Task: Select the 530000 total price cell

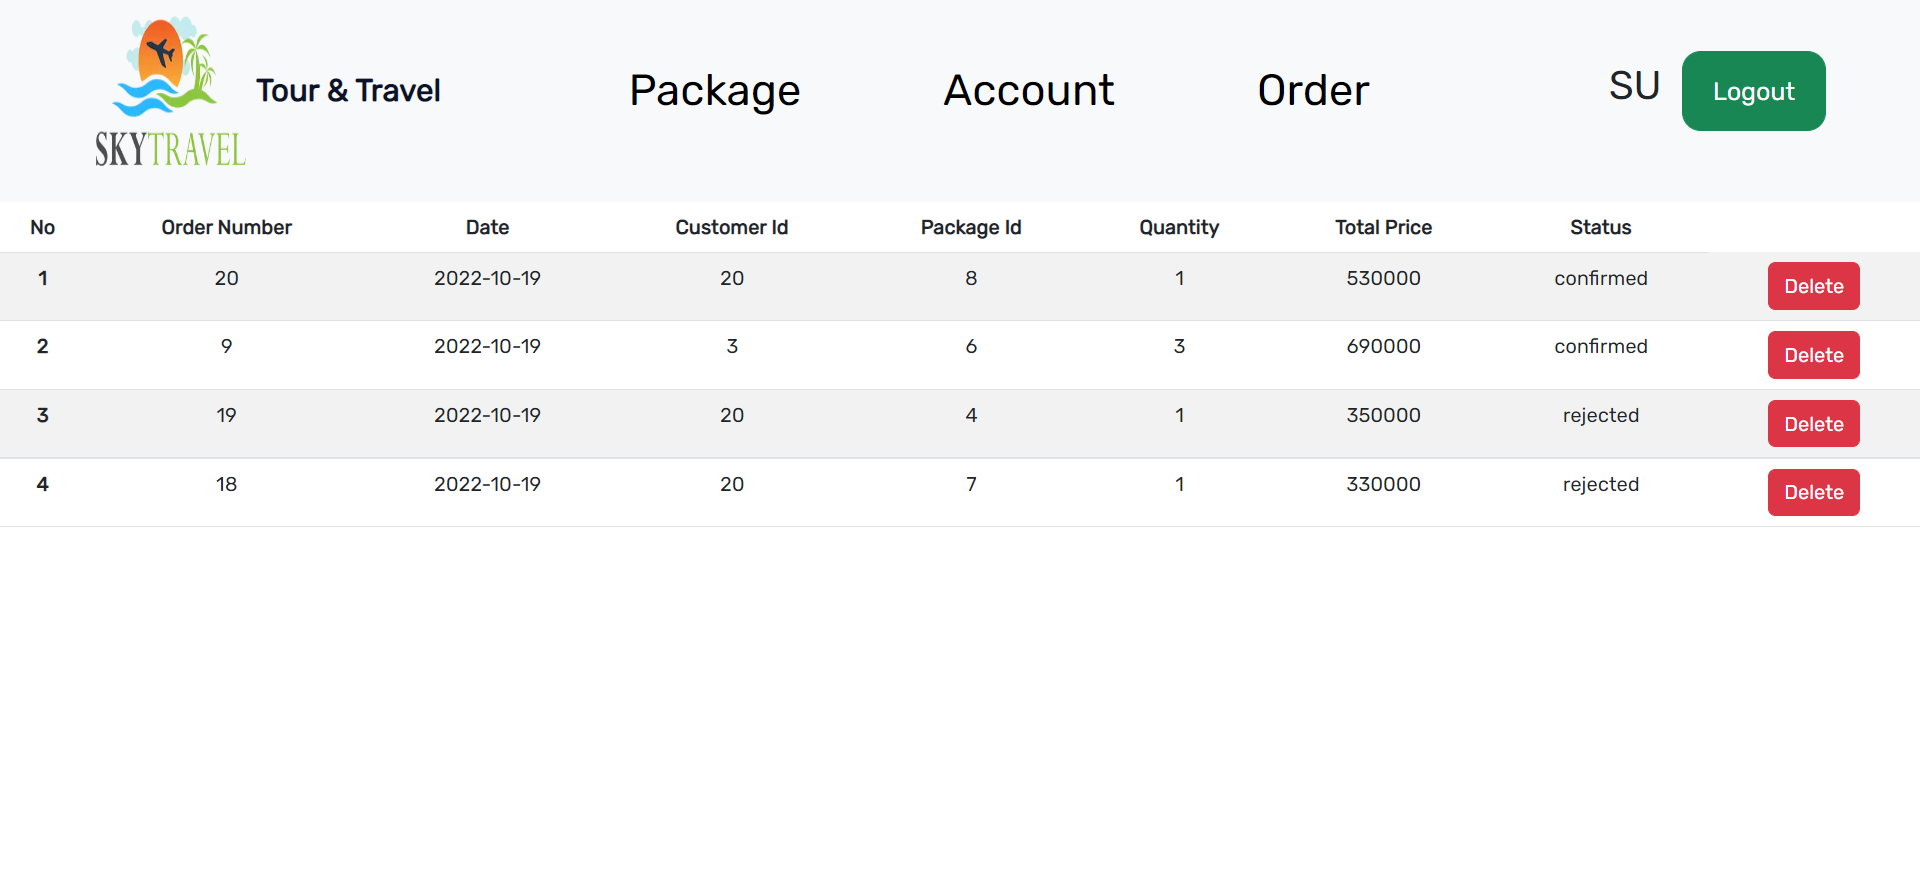Action: click(x=1383, y=278)
